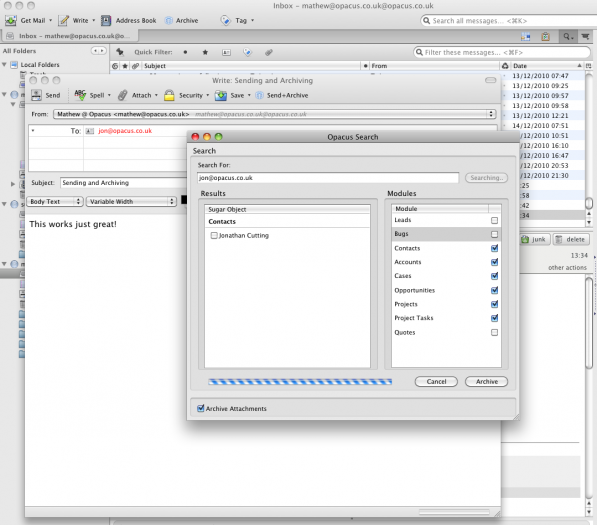Click the Attach paperclip icon

pyautogui.click(x=122, y=95)
